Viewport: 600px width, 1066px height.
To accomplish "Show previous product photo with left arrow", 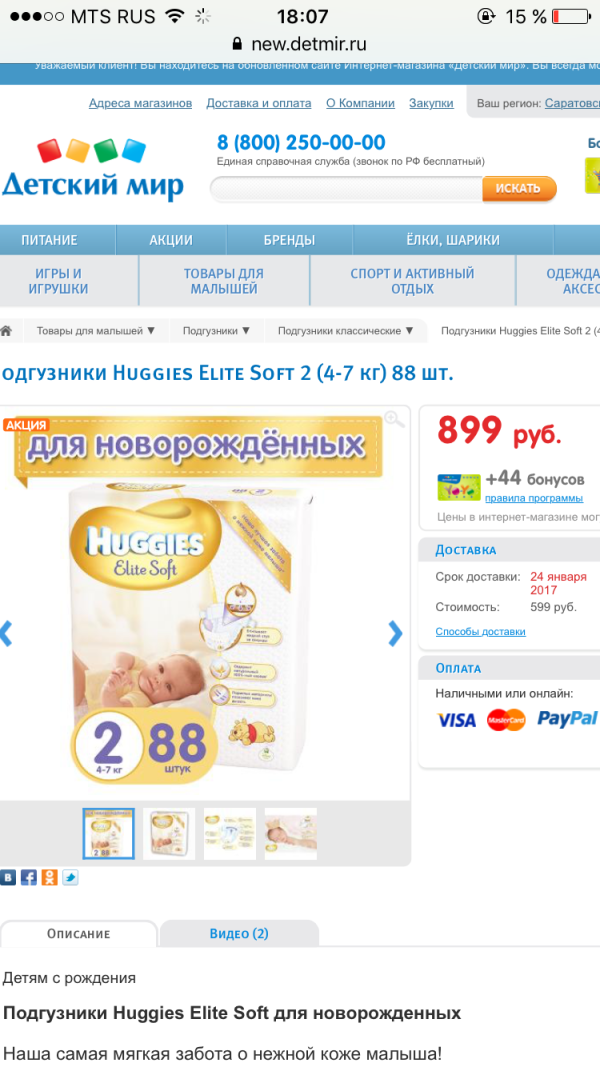I will 6,633.
